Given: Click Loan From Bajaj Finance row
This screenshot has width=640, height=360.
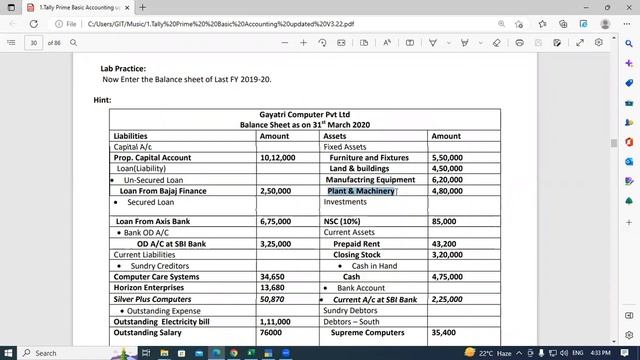Looking at the screenshot, I should 163,191.
